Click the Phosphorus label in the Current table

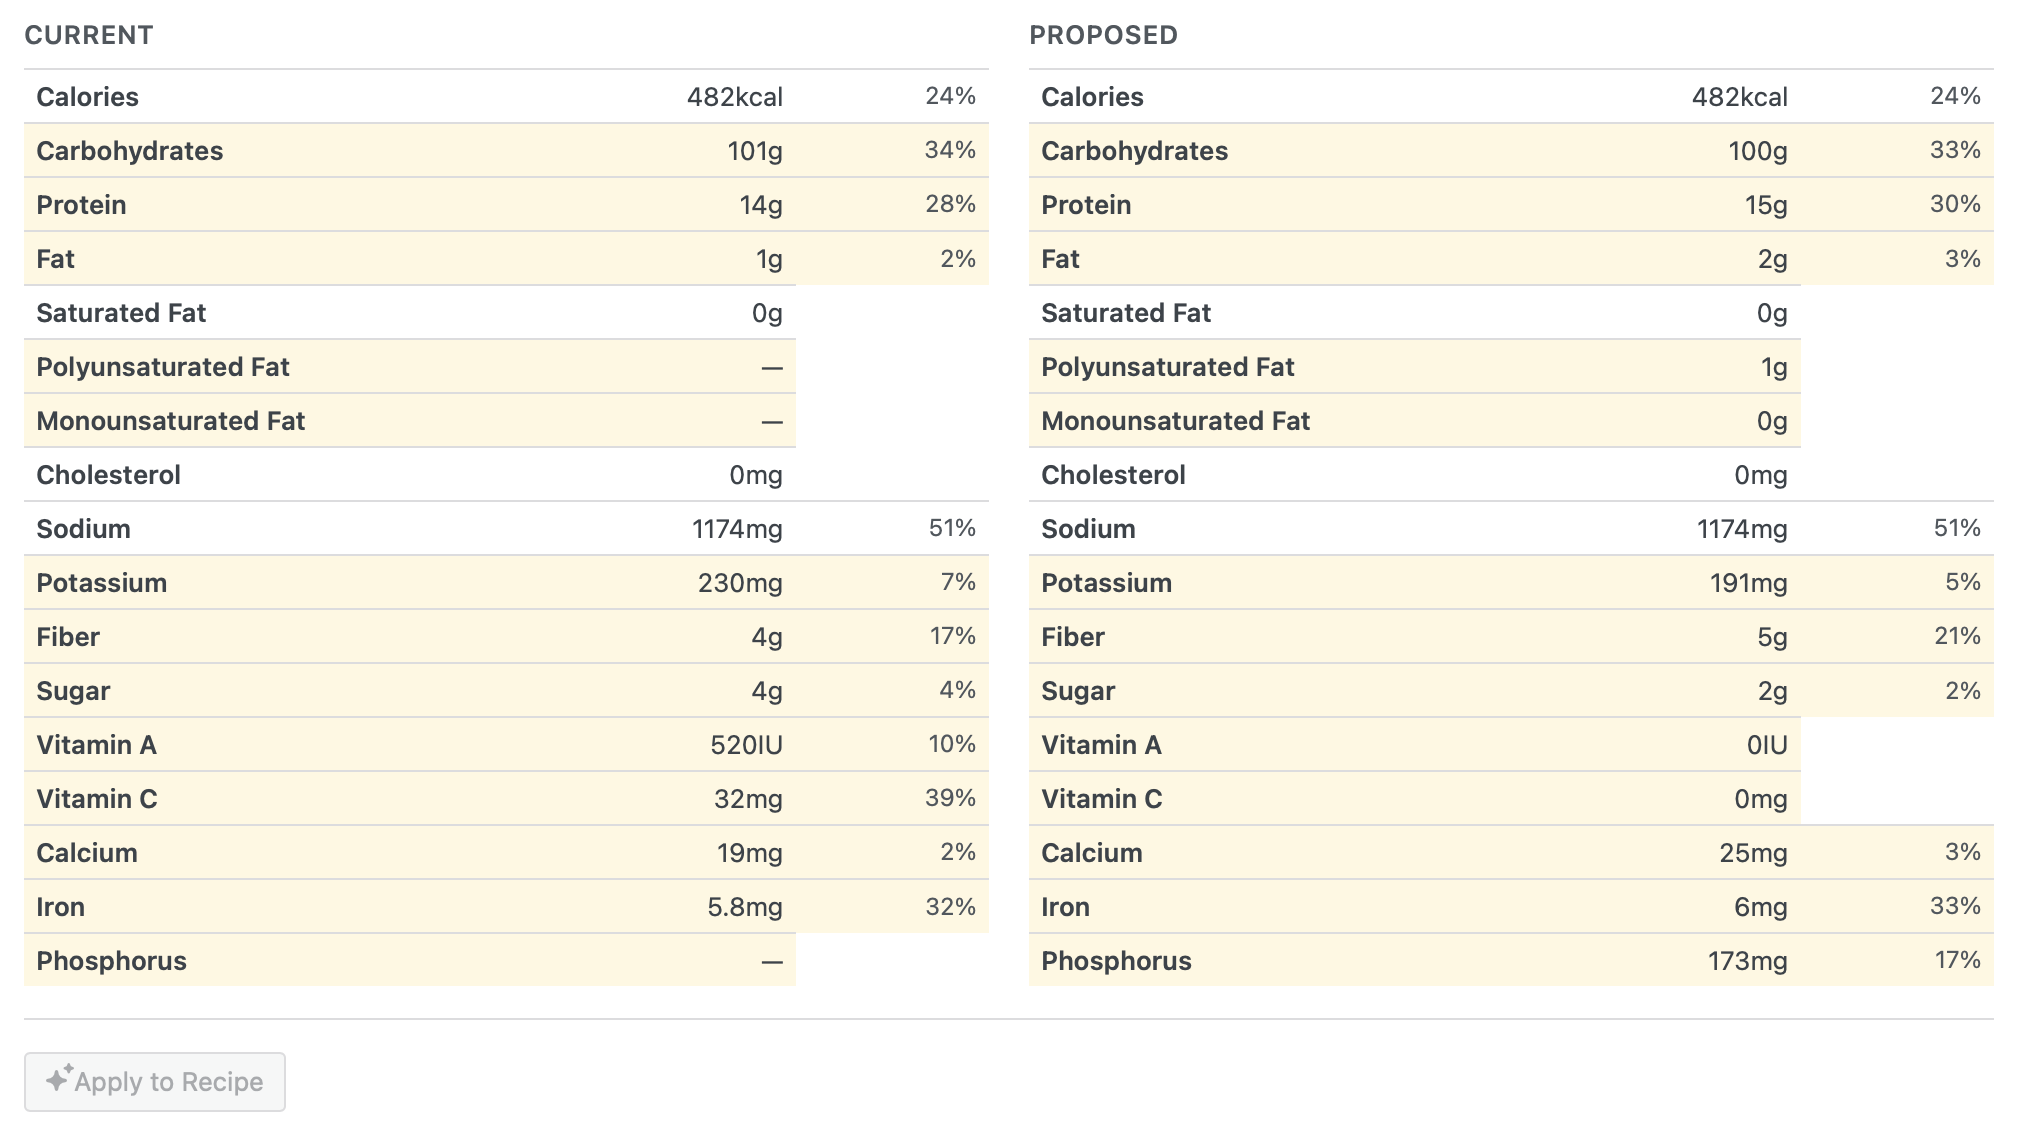111,961
